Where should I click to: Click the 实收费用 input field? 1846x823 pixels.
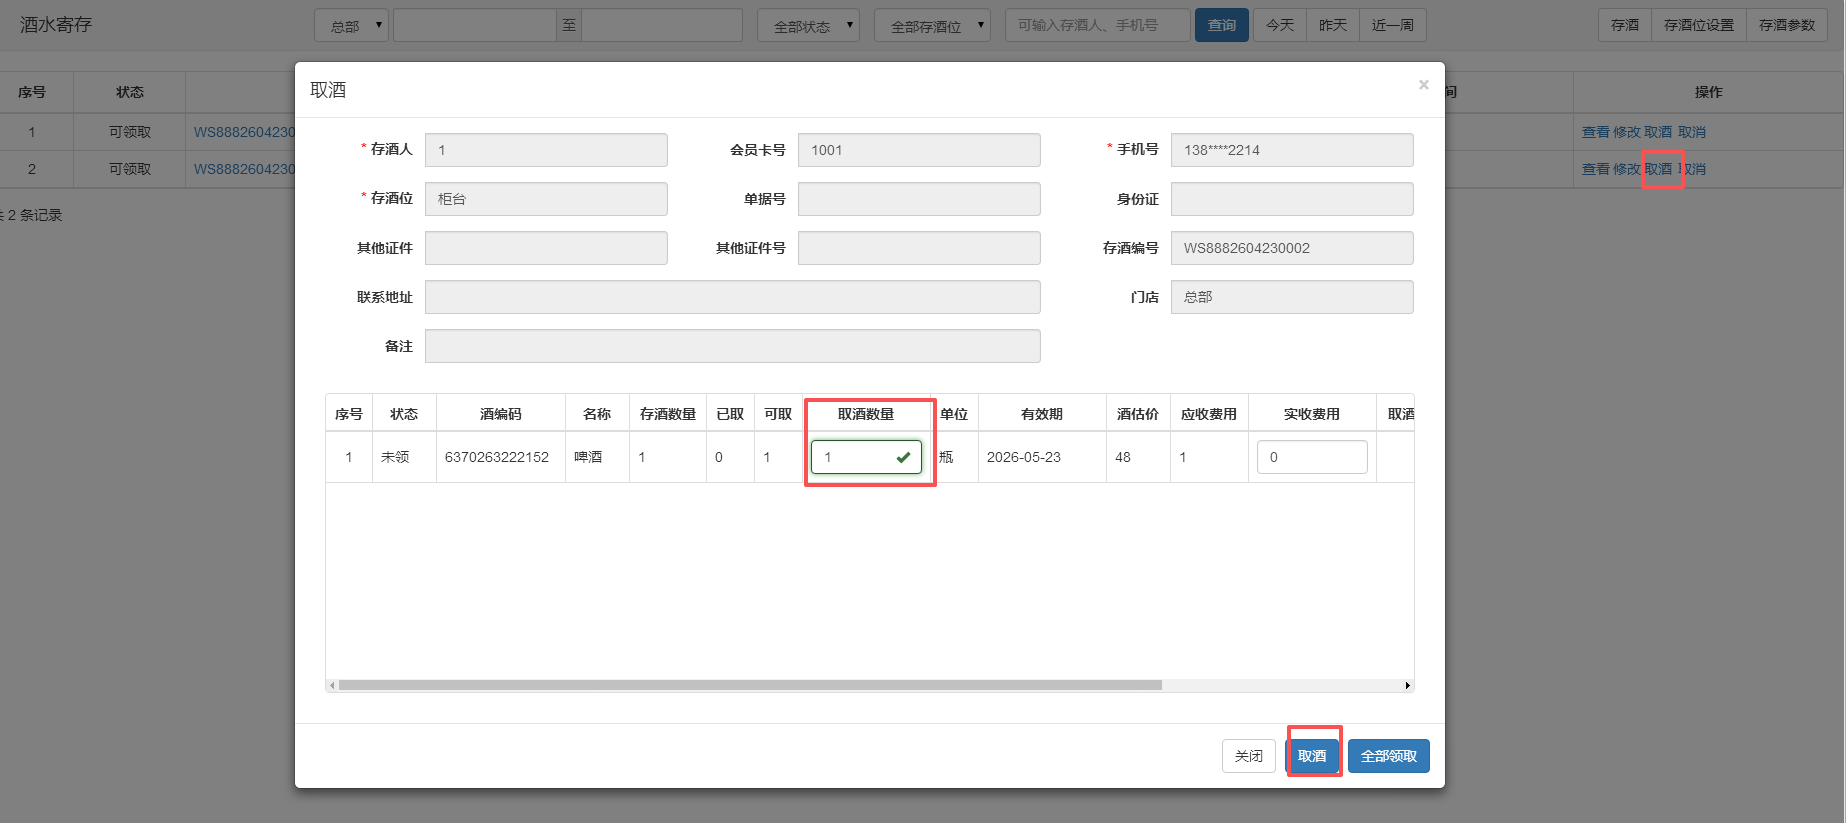click(x=1312, y=457)
